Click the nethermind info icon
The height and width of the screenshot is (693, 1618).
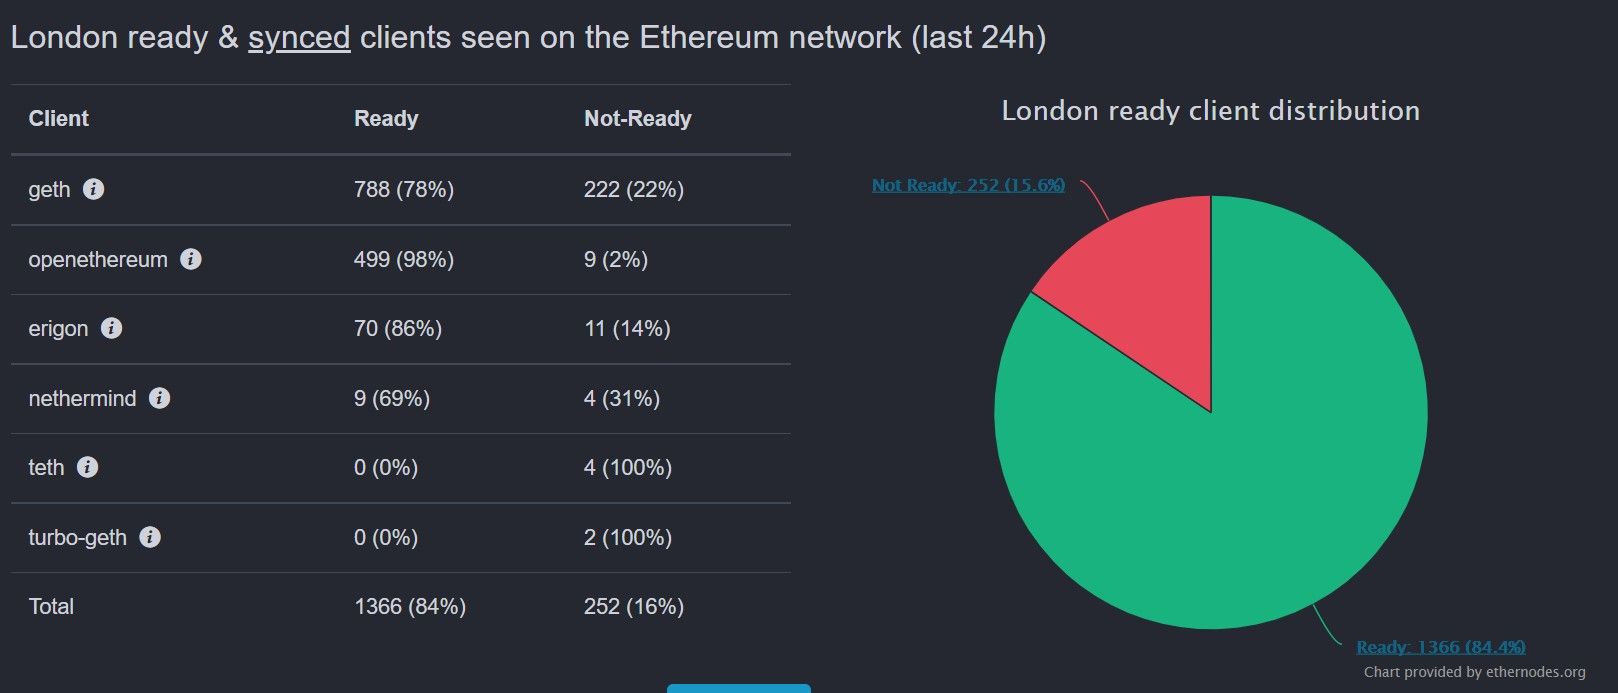pos(159,398)
